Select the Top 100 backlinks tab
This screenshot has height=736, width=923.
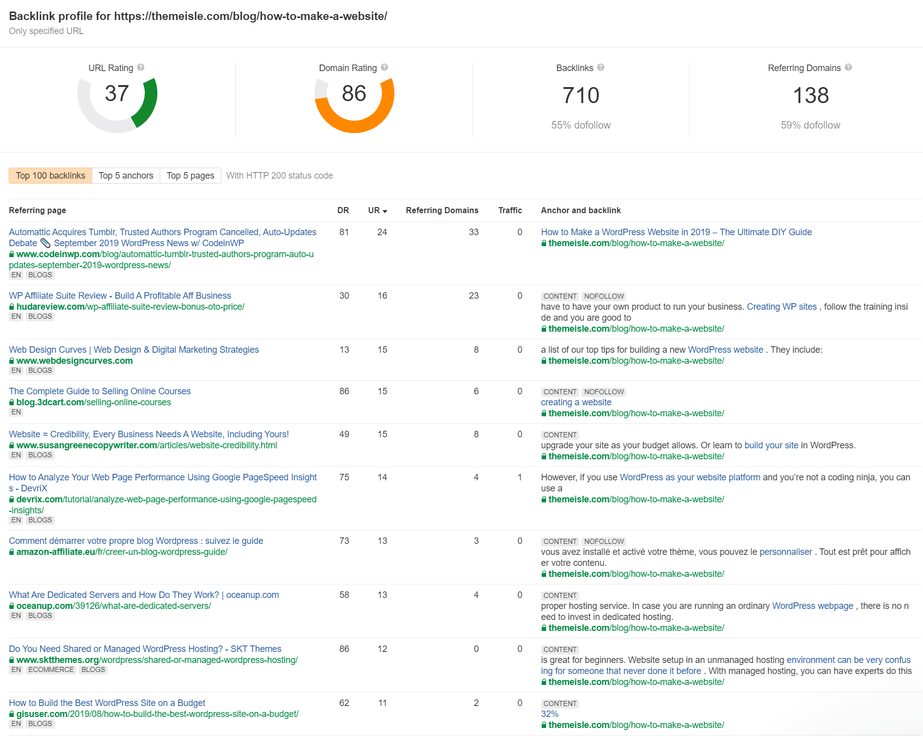click(50, 175)
